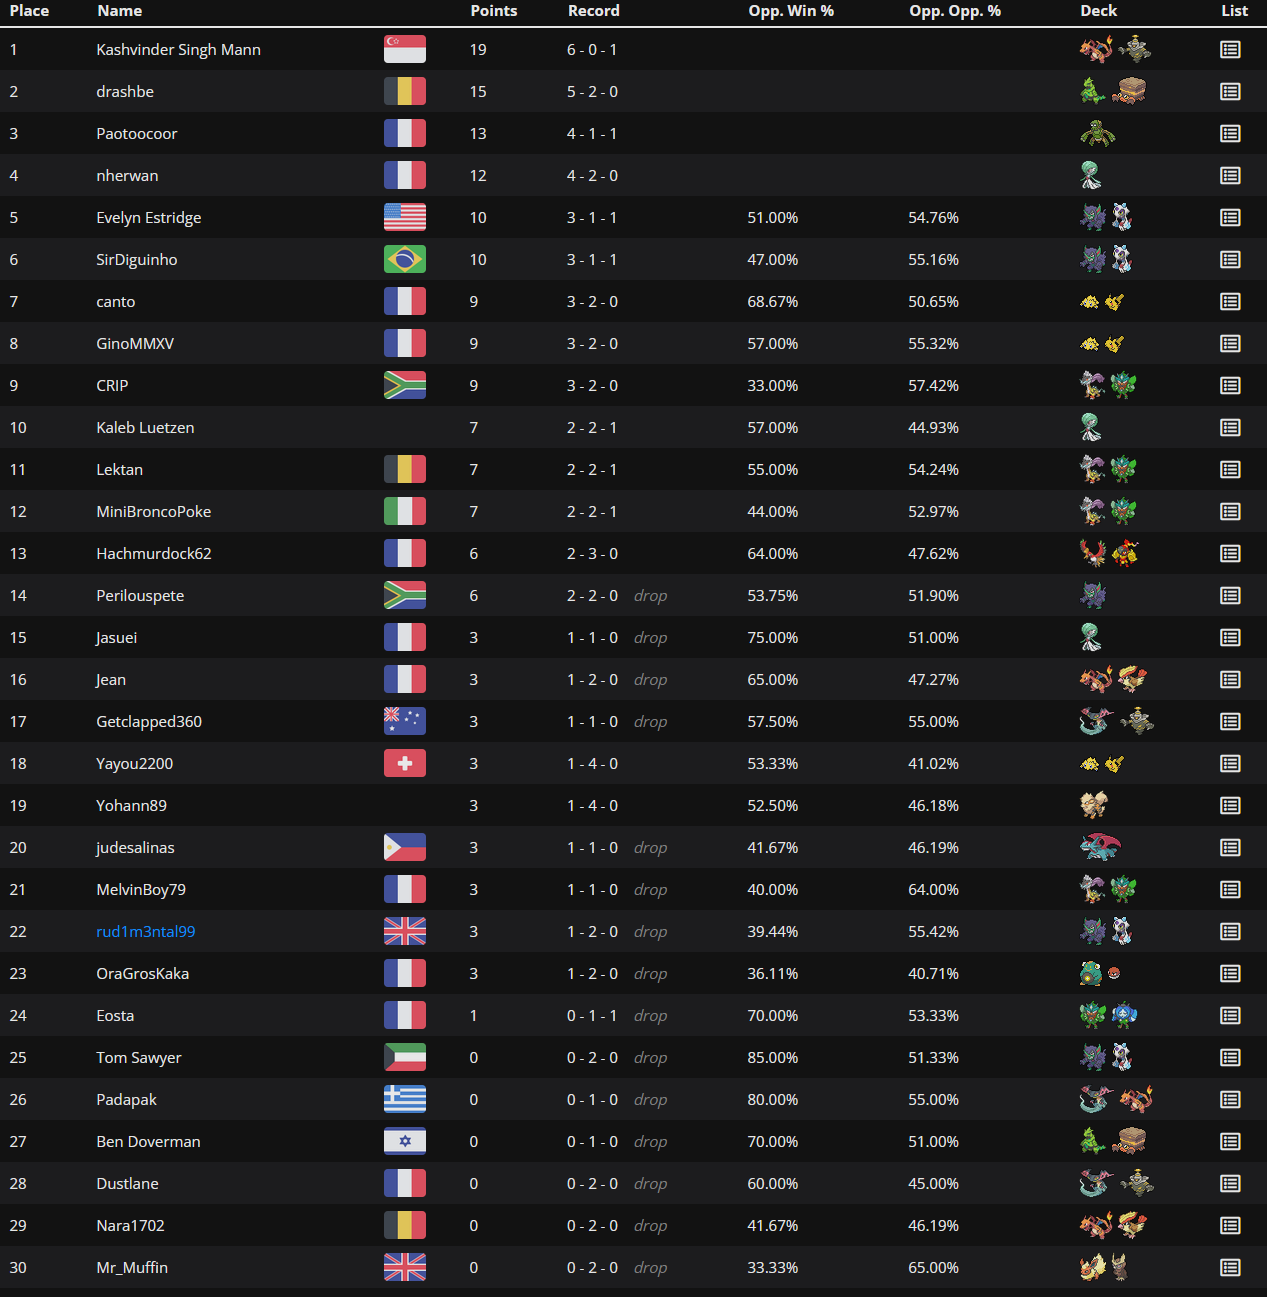This screenshot has height=1297, width=1267.
Task: Open drashbe's deck list icon
Action: (x=1230, y=92)
